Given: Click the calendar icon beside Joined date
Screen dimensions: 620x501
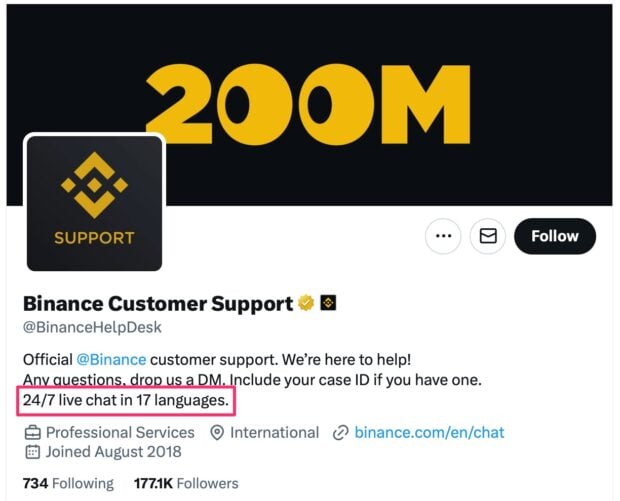Looking at the screenshot, I should coord(32,453).
